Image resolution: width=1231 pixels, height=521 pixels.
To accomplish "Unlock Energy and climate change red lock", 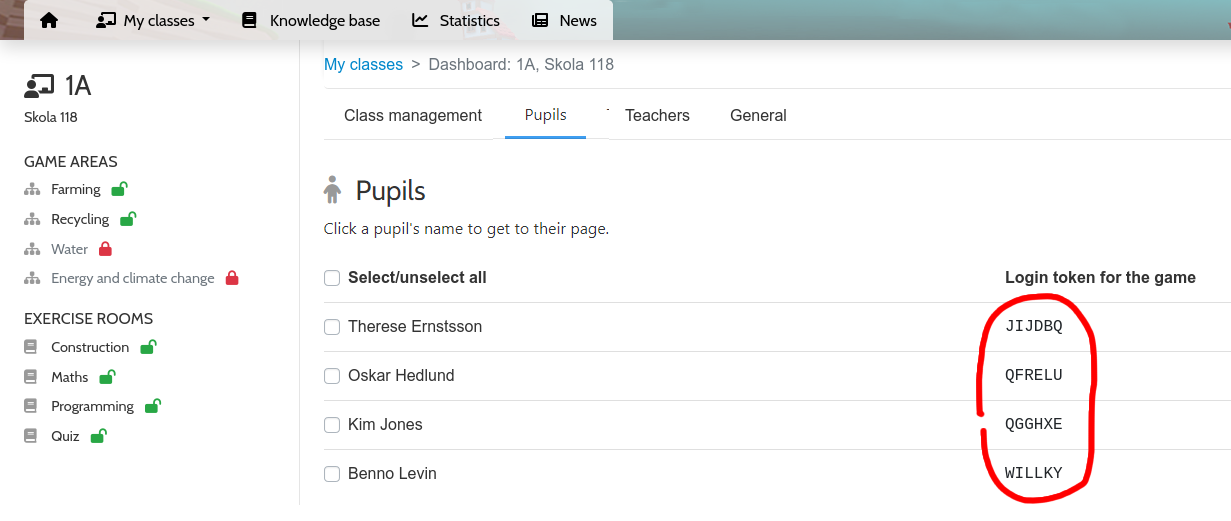I will 232,278.
